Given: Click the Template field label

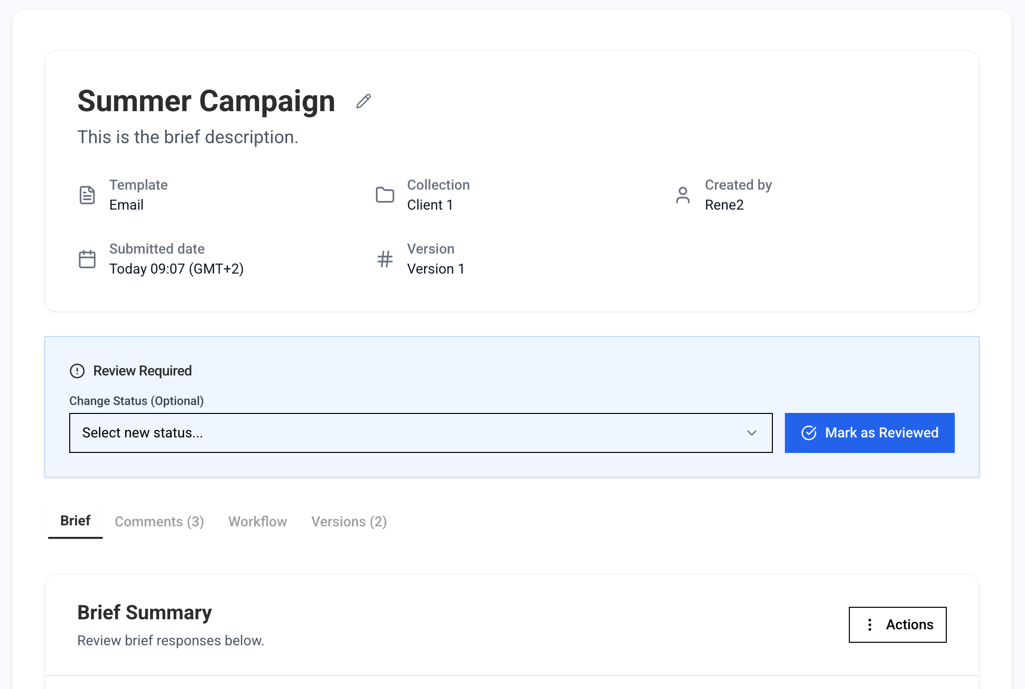Looking at the screenshot, I should click(139, 185).
